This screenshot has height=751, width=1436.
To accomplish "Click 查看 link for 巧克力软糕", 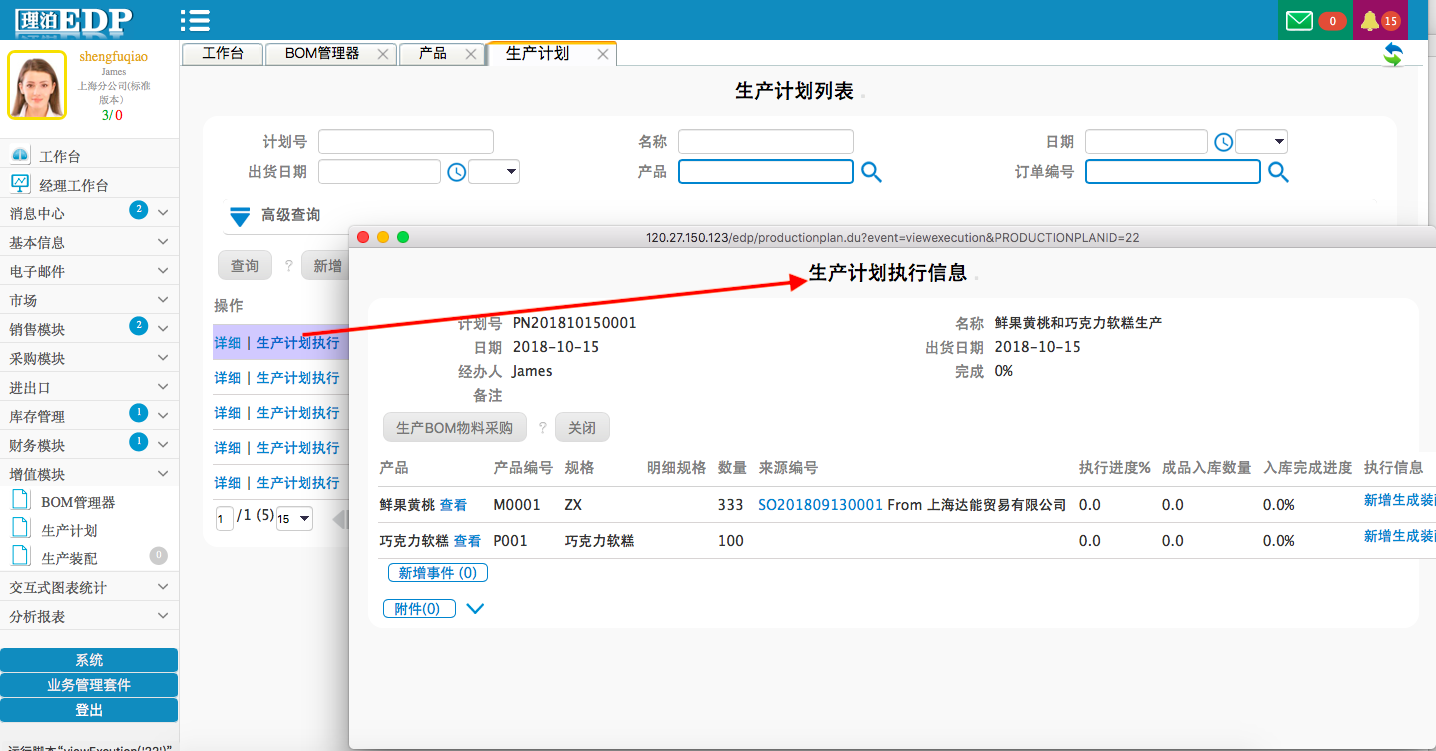I will click(467, 541).
